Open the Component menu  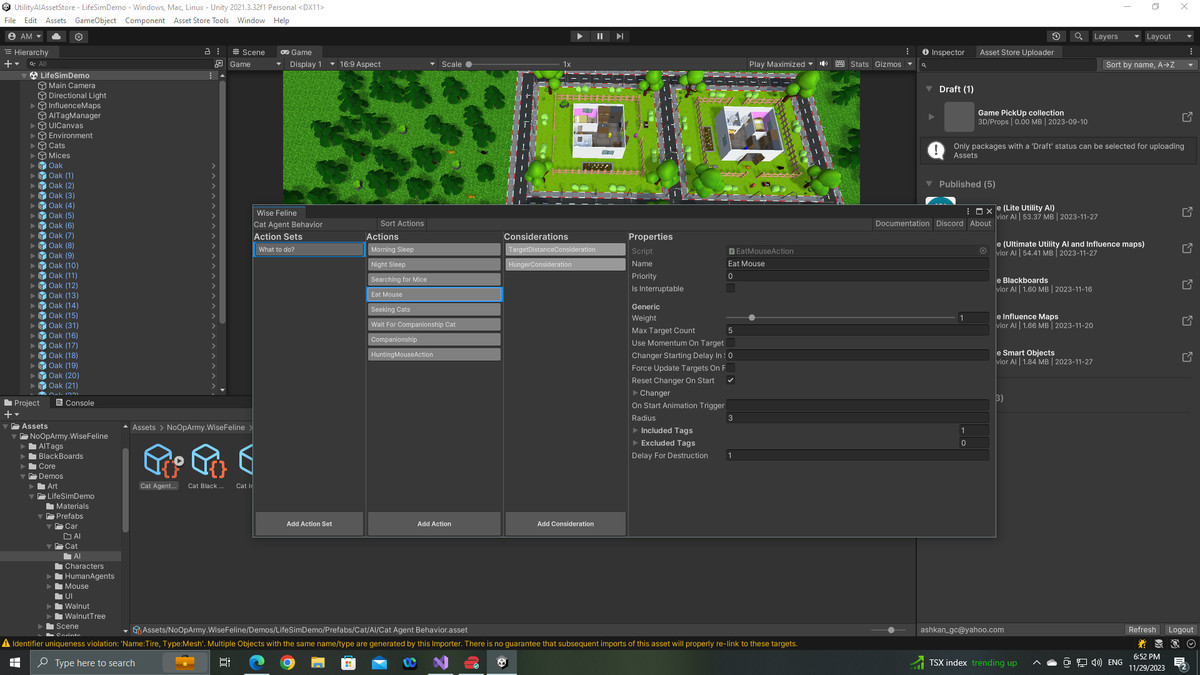pos(145,20)
